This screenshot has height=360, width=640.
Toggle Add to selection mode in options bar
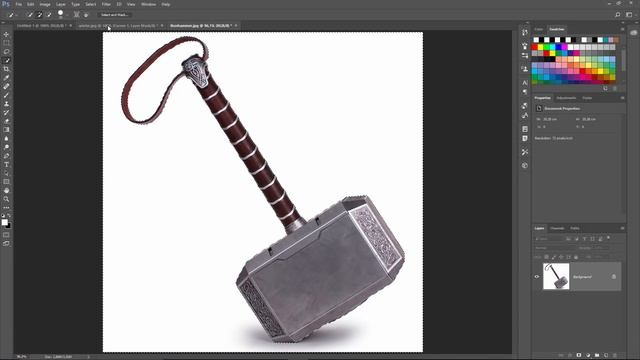point(40,15)
